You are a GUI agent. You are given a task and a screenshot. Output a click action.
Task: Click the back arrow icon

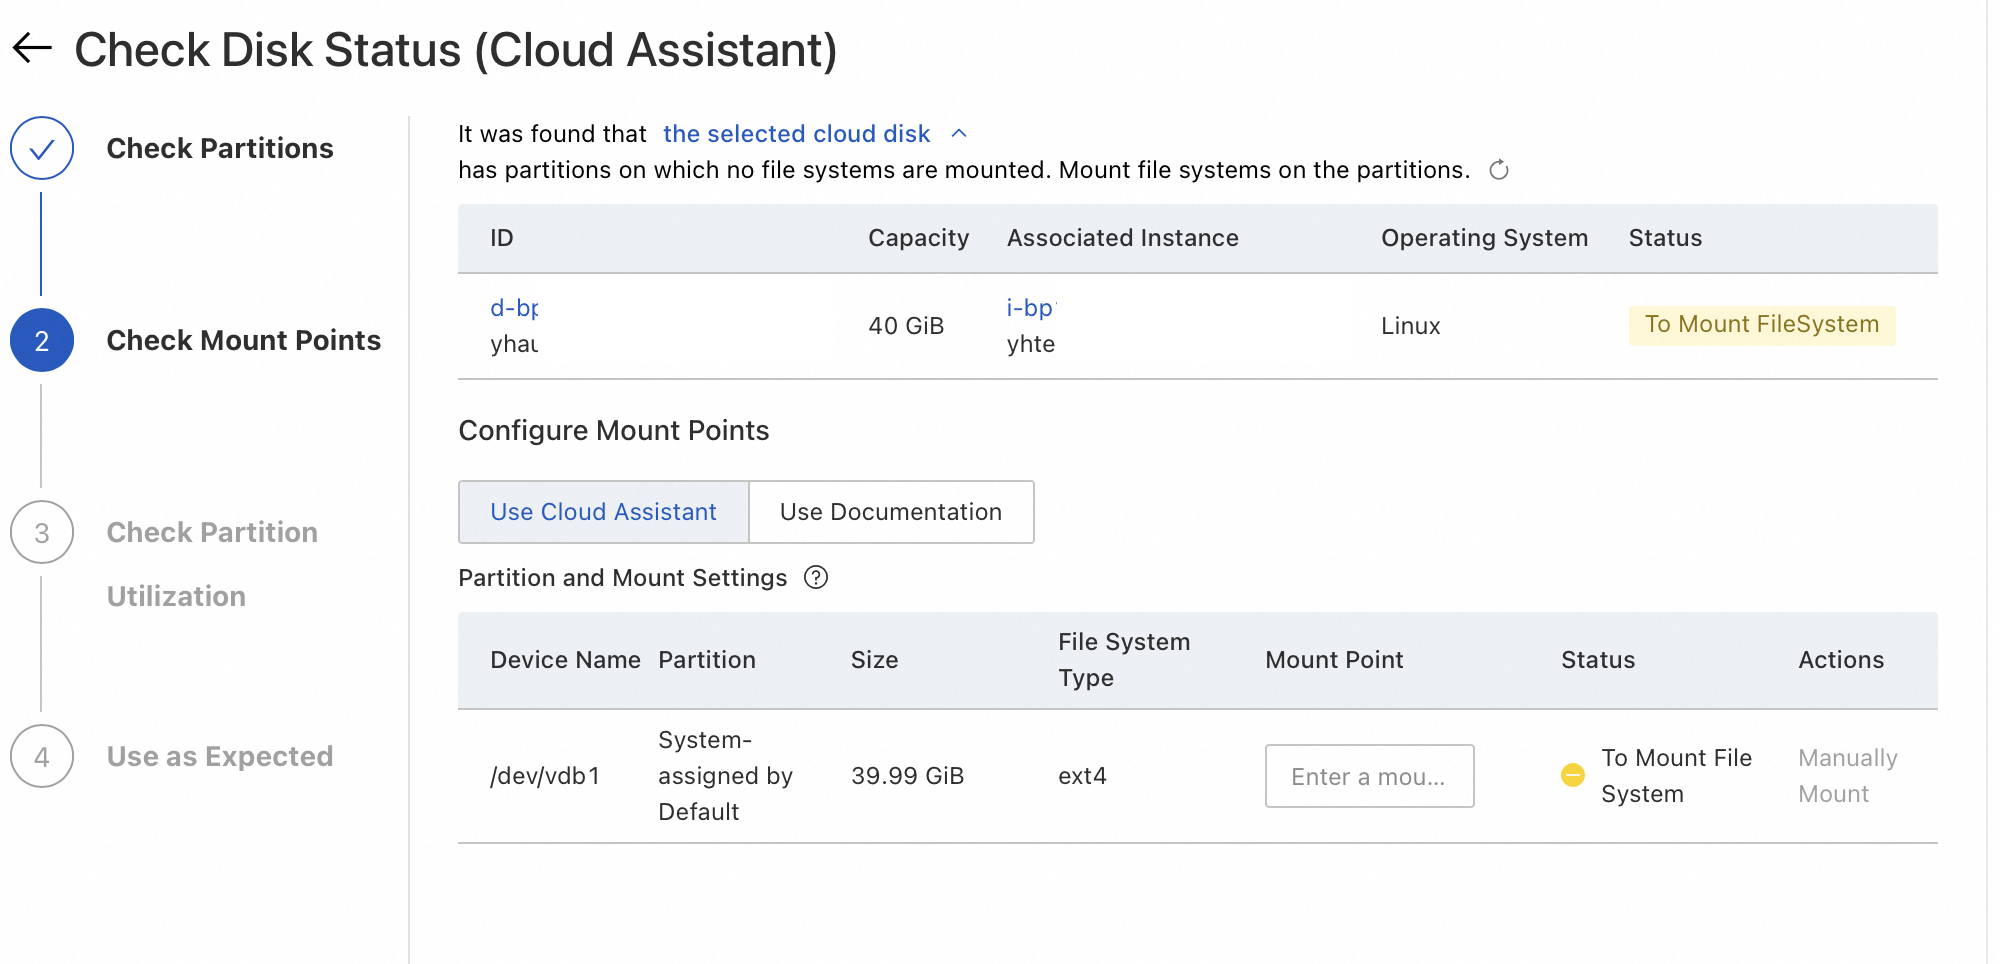32,48
